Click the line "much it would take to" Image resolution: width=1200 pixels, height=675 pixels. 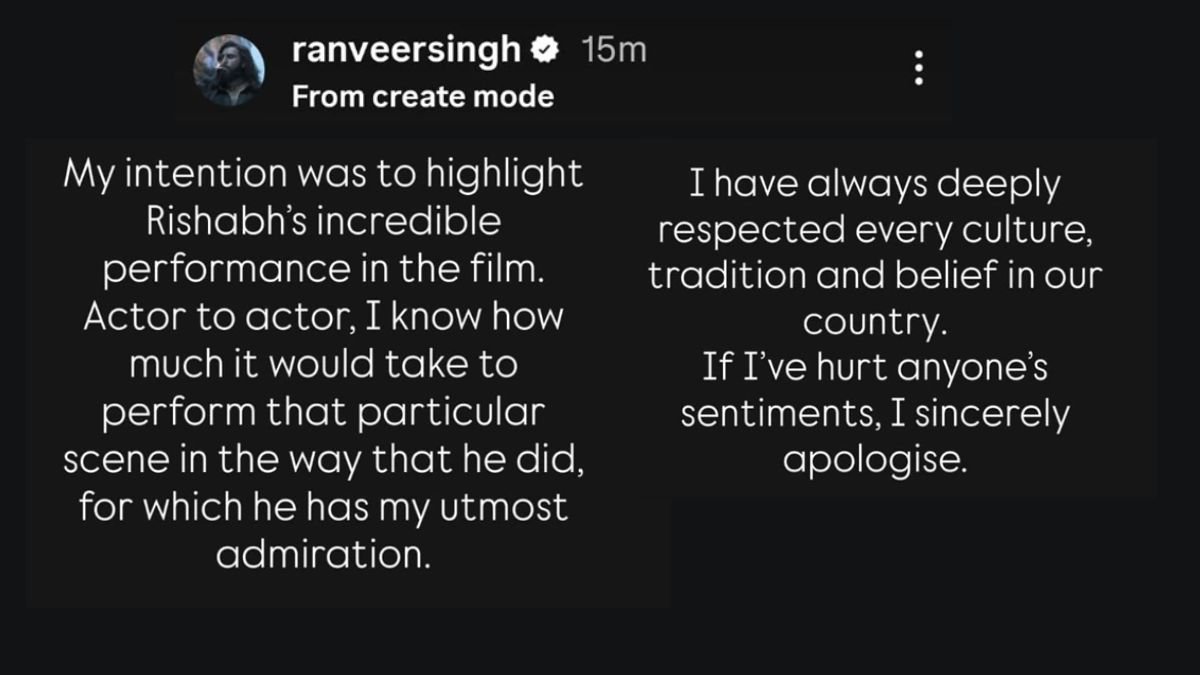tap(323, 364)
